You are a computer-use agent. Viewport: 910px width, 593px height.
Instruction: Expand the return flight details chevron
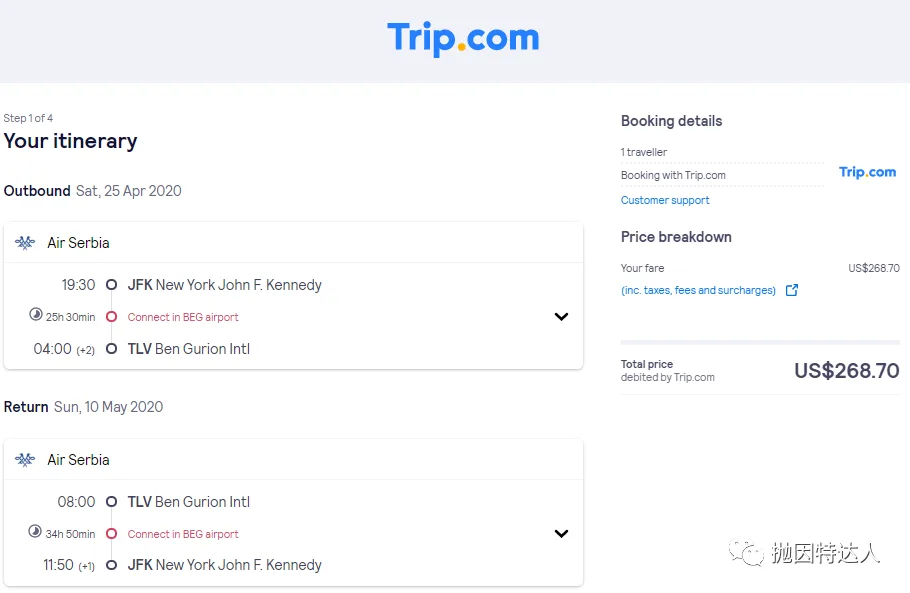561,534
